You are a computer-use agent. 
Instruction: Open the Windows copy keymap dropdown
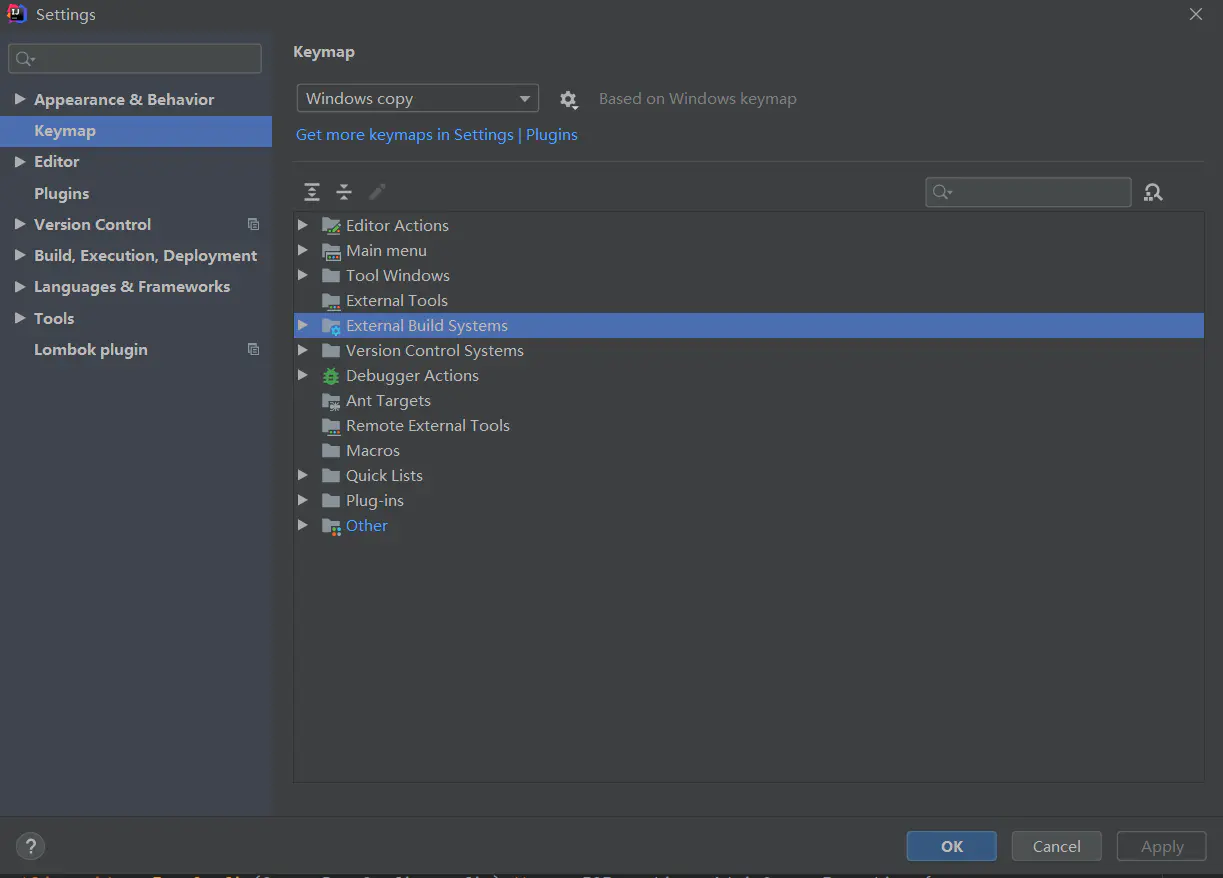click(x=418, y=99)
